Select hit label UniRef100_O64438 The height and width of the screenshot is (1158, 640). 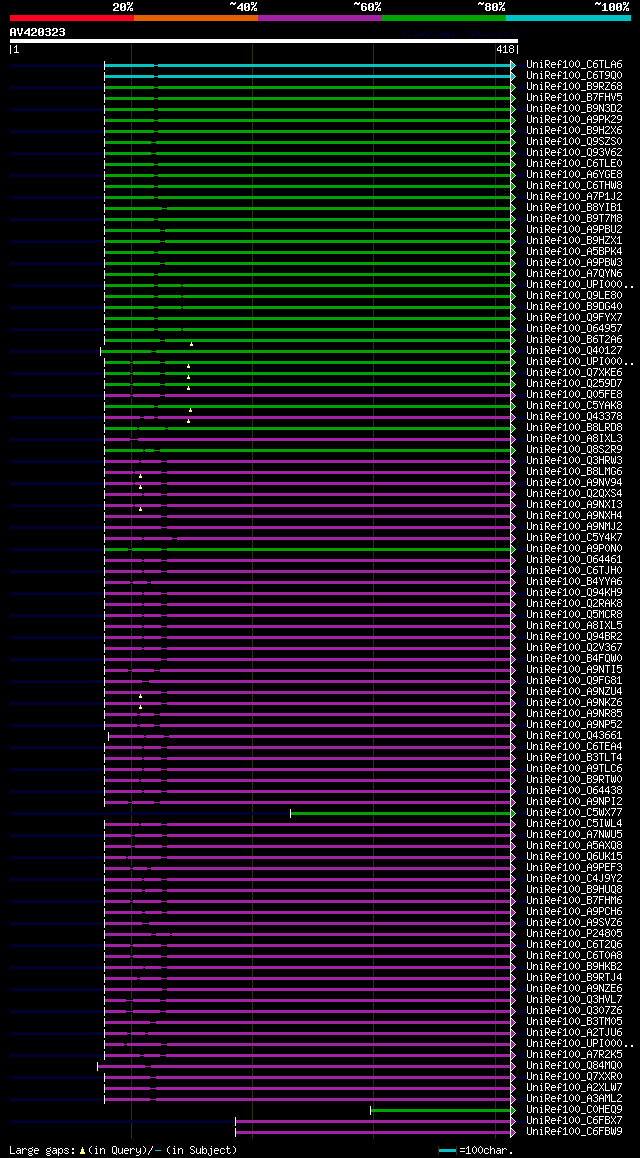coord(574,791)
